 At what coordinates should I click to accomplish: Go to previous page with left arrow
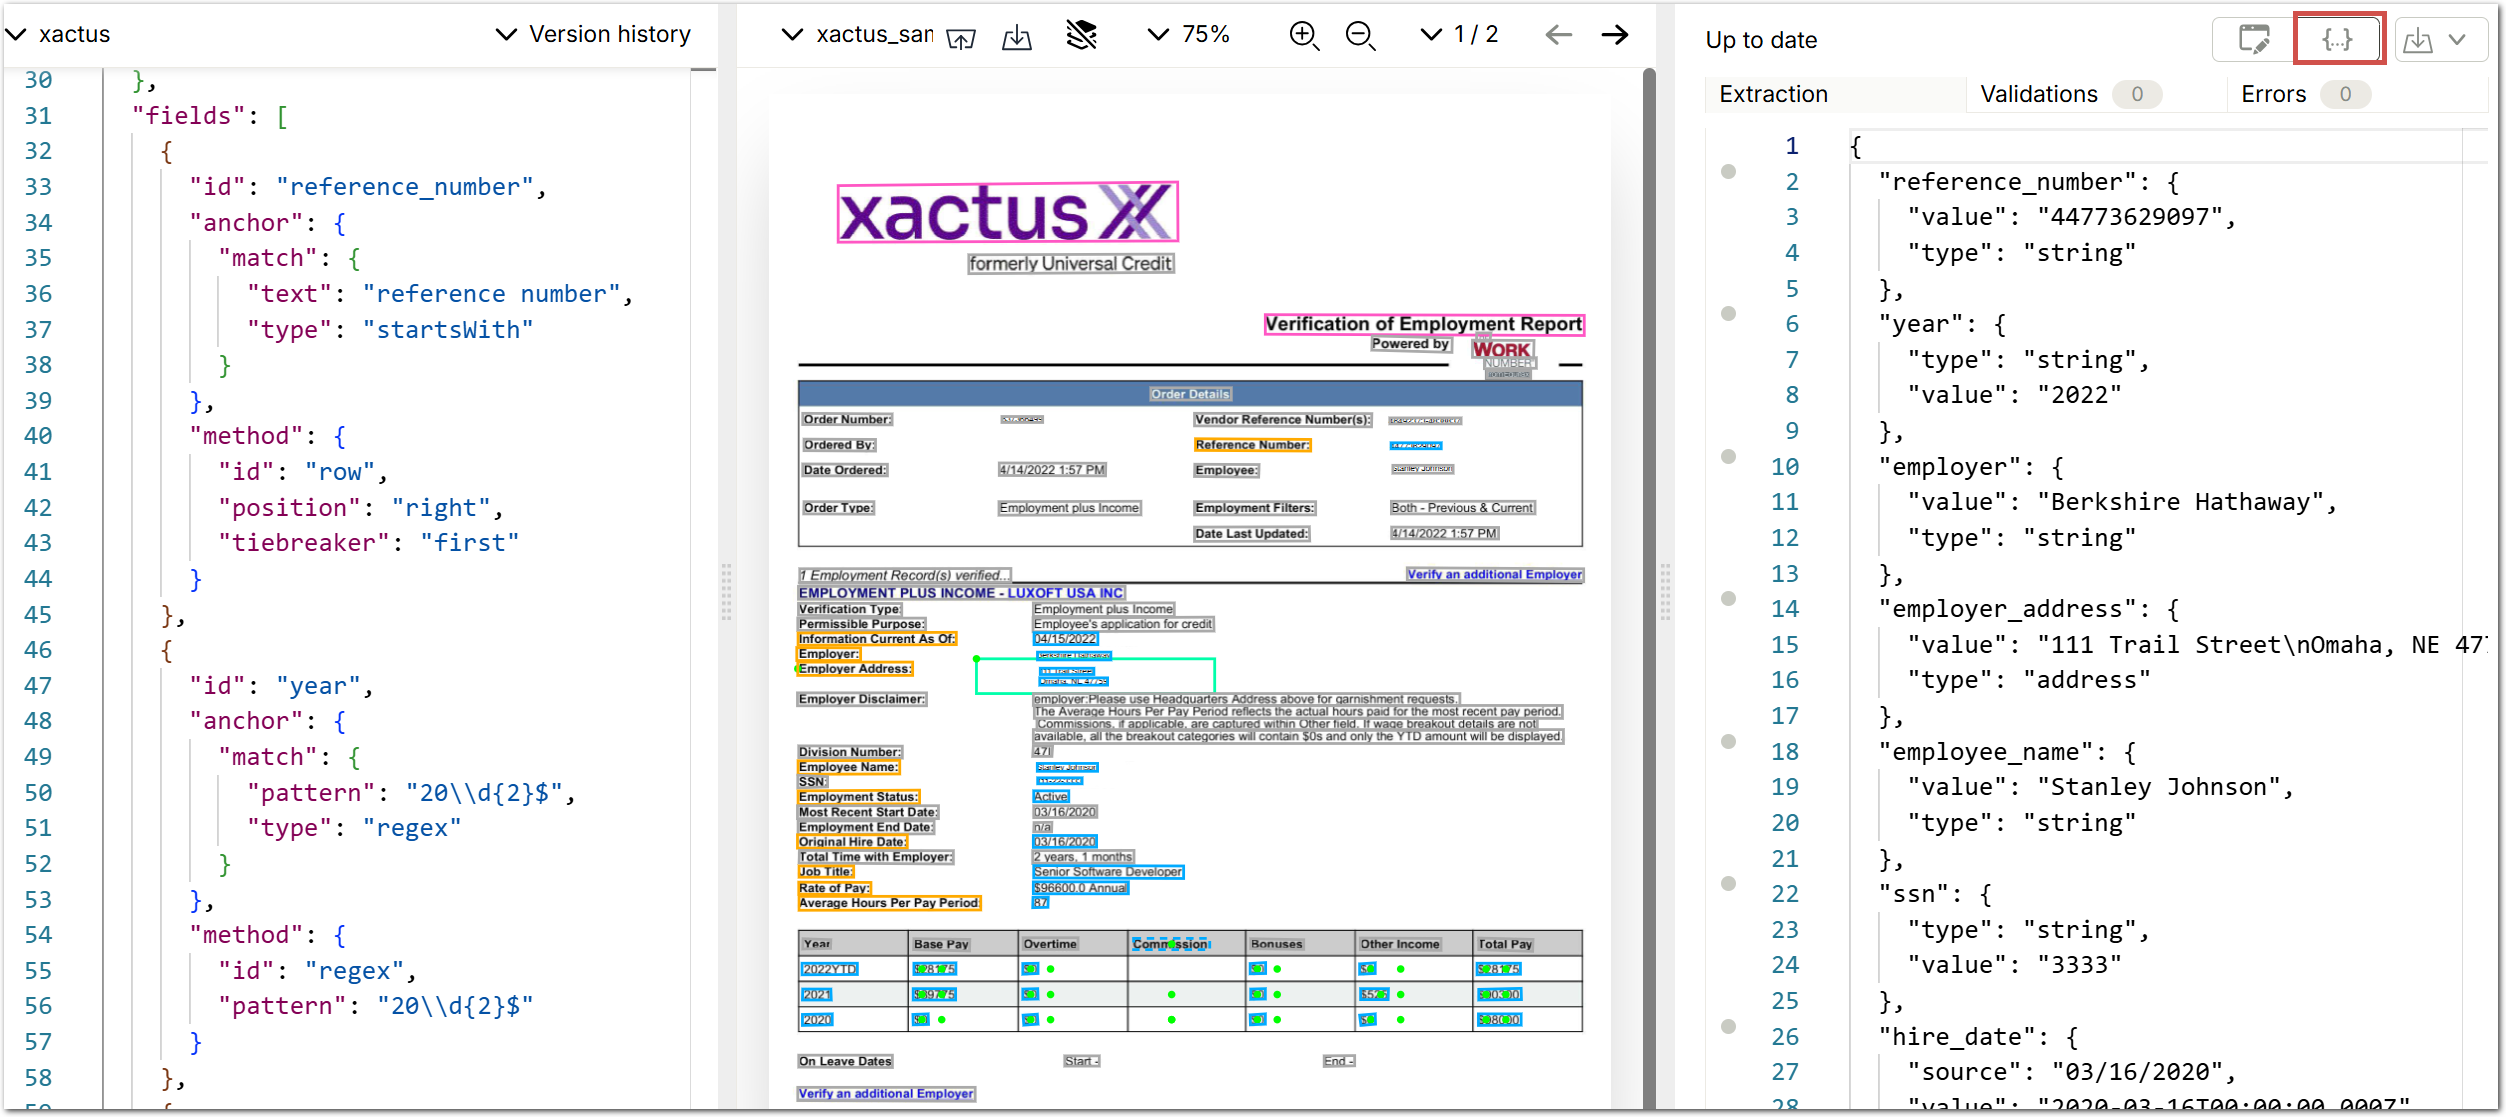tap(1558, 35)
